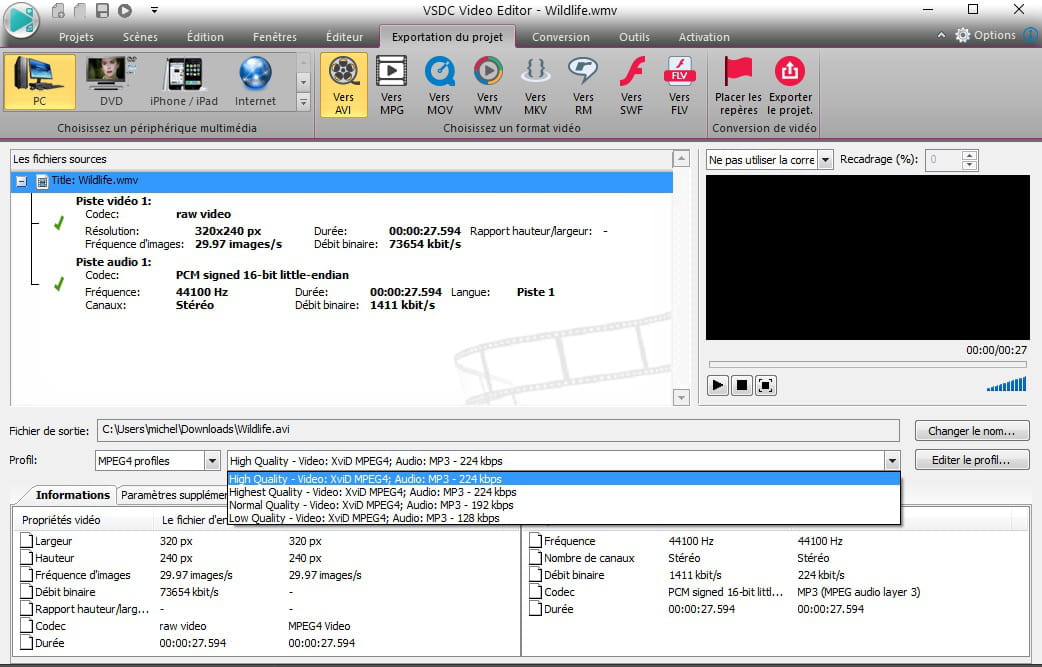Stop the preview playback
Screen dimensions: 1042x667
tap(742, 385)
